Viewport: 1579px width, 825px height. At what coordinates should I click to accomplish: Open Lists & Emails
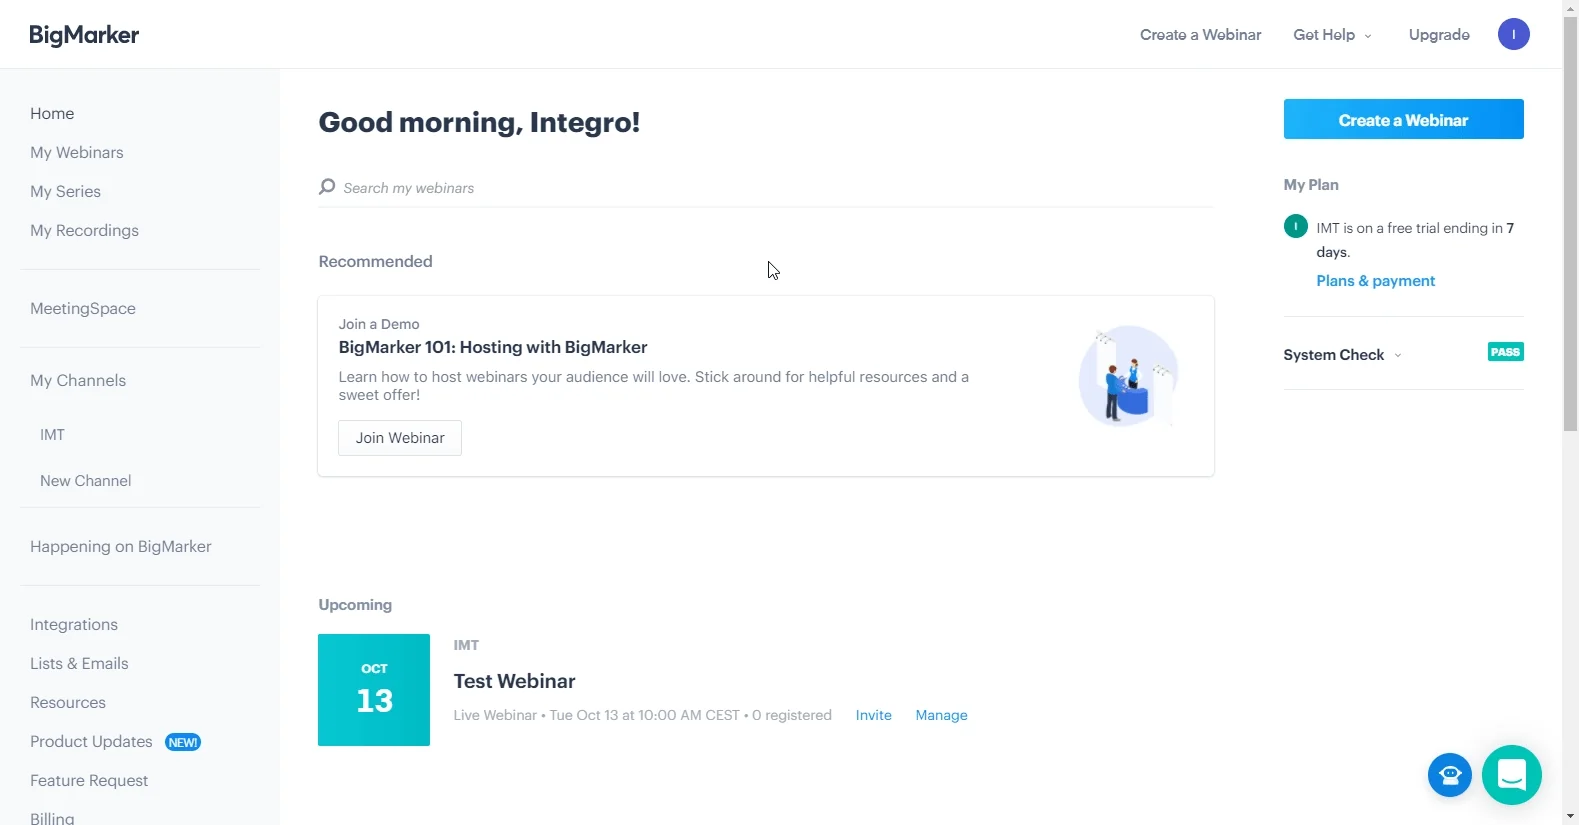[79, 664]
